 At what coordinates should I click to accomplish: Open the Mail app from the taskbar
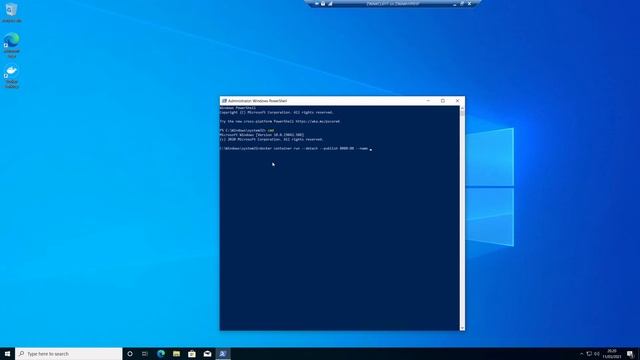click(x=207, y=353)
